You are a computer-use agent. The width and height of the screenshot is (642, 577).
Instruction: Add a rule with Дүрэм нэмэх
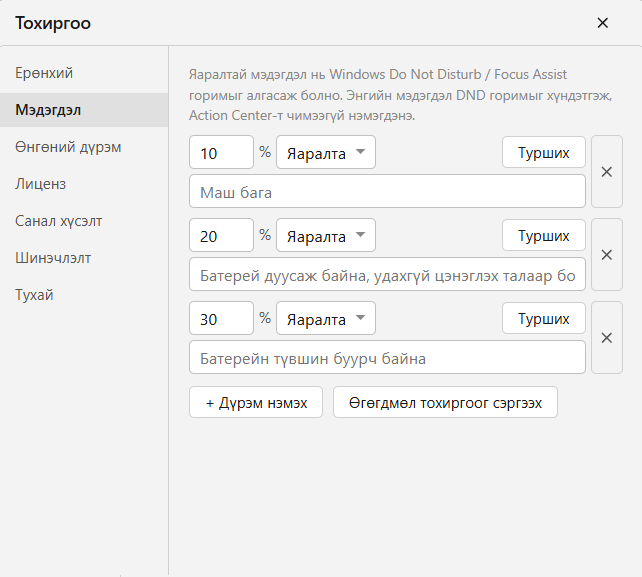[256, 402]
